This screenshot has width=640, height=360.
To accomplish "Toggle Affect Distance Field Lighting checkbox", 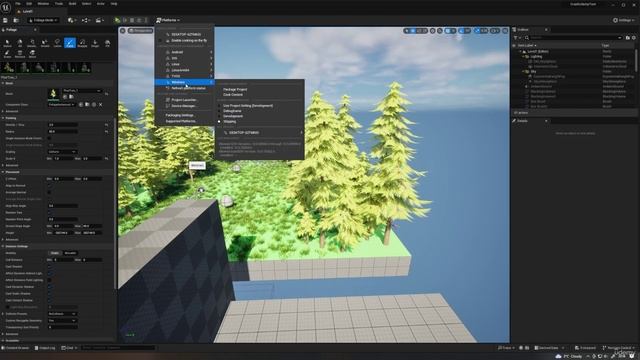I will tap(49, 280).
